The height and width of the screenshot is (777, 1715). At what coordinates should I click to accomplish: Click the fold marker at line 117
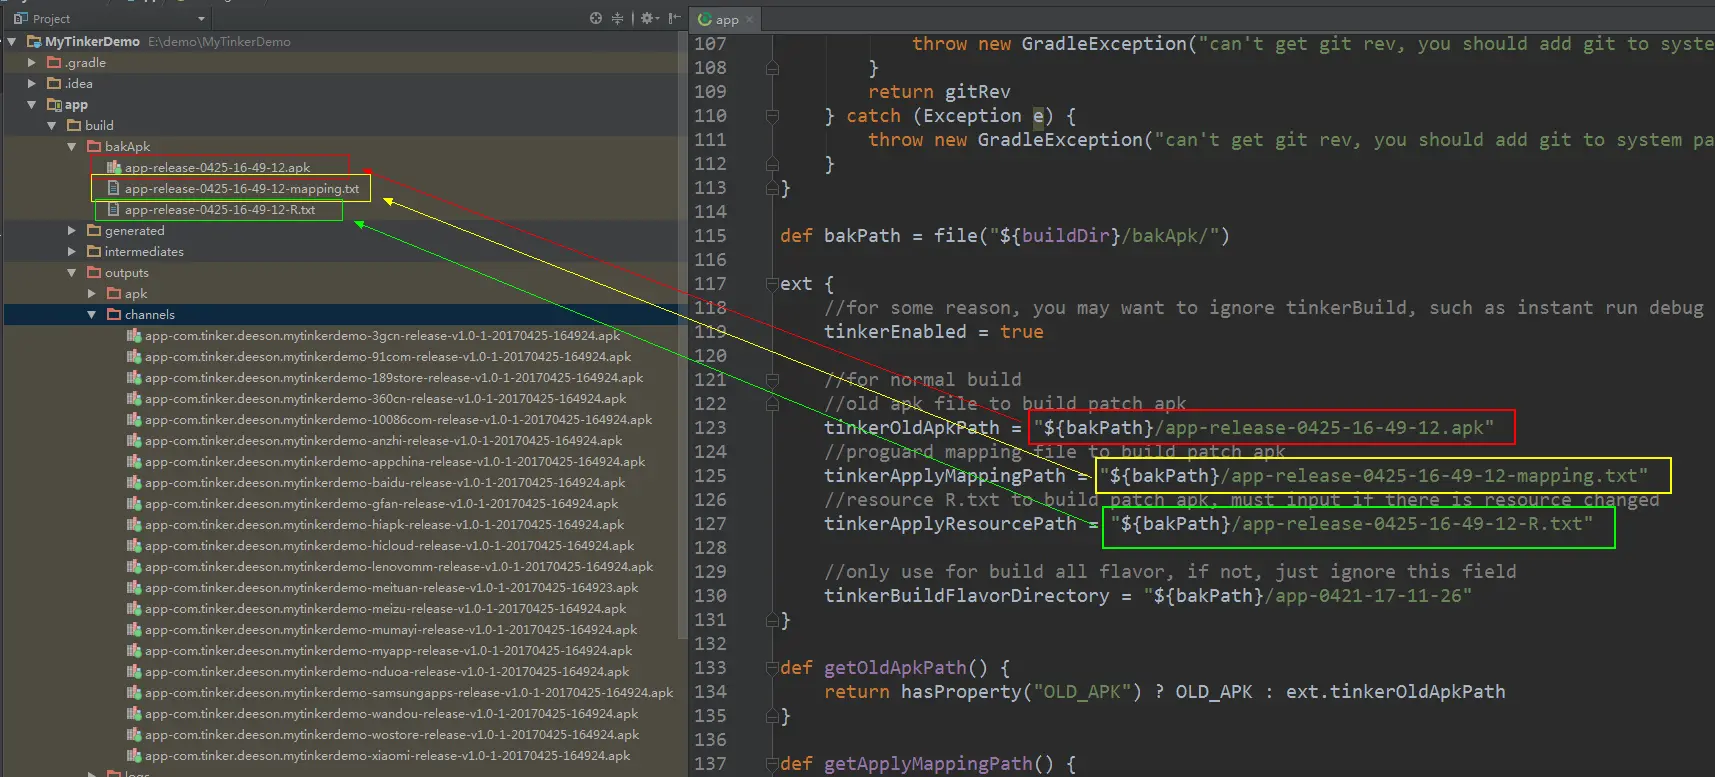772,284
